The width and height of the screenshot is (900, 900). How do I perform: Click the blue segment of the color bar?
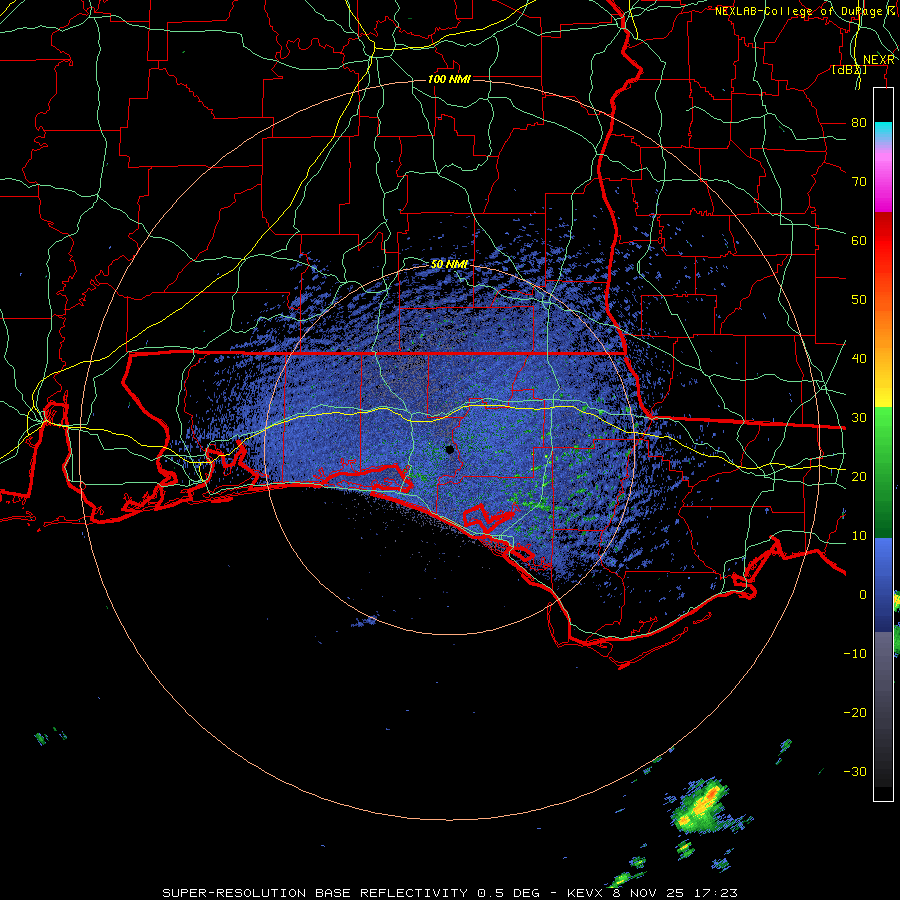coord(883,584)
